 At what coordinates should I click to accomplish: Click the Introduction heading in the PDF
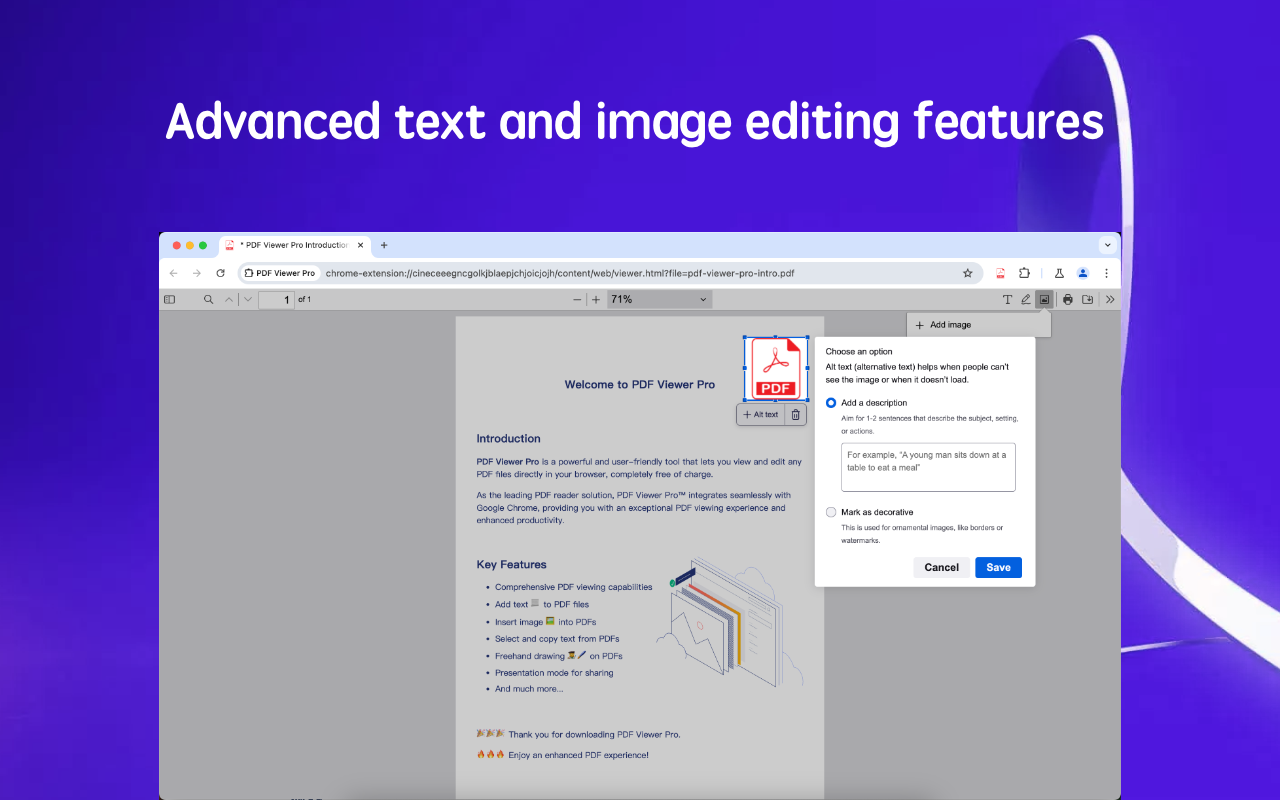tap(508, 438)
